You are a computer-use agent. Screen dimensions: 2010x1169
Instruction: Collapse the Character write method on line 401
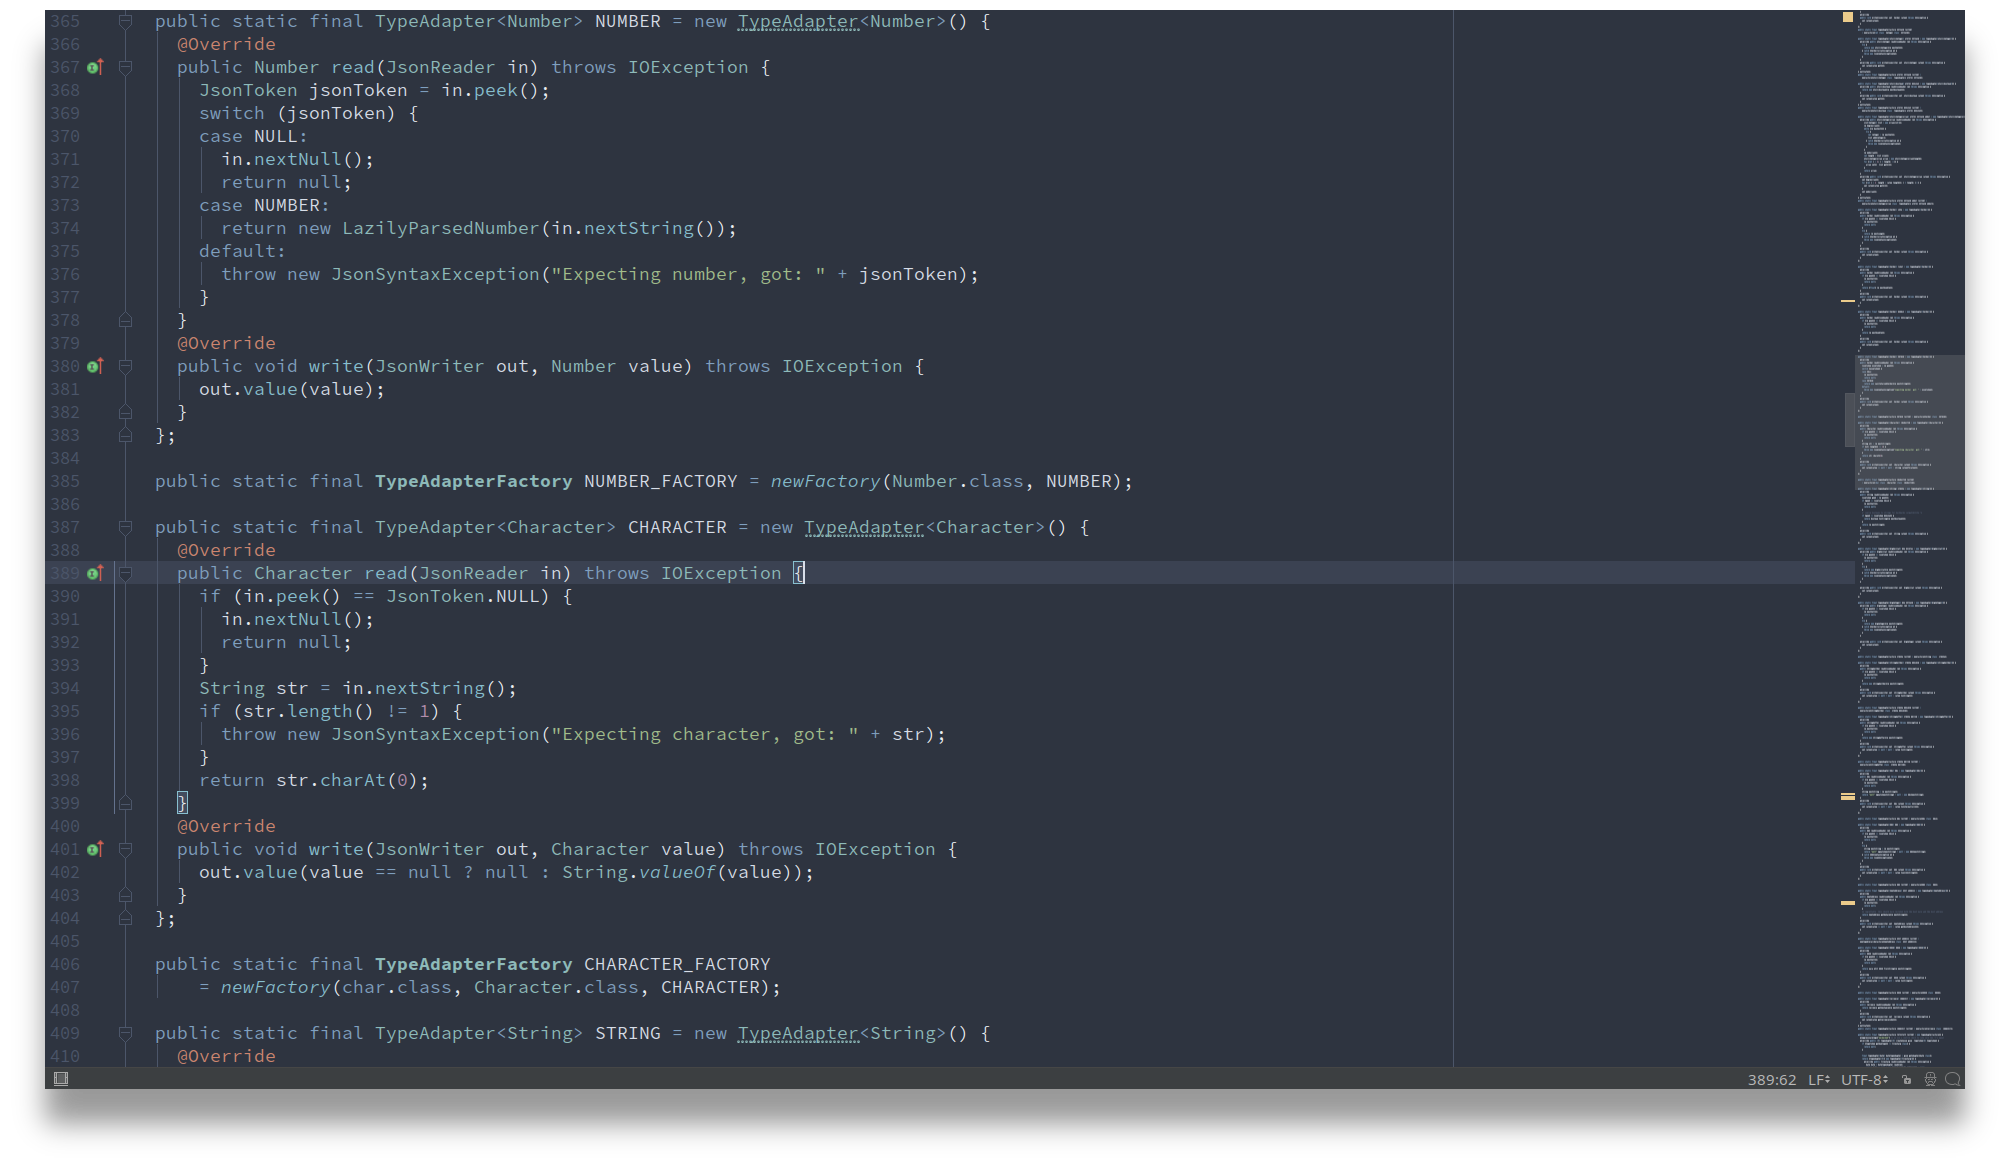[x=125, y=849]
